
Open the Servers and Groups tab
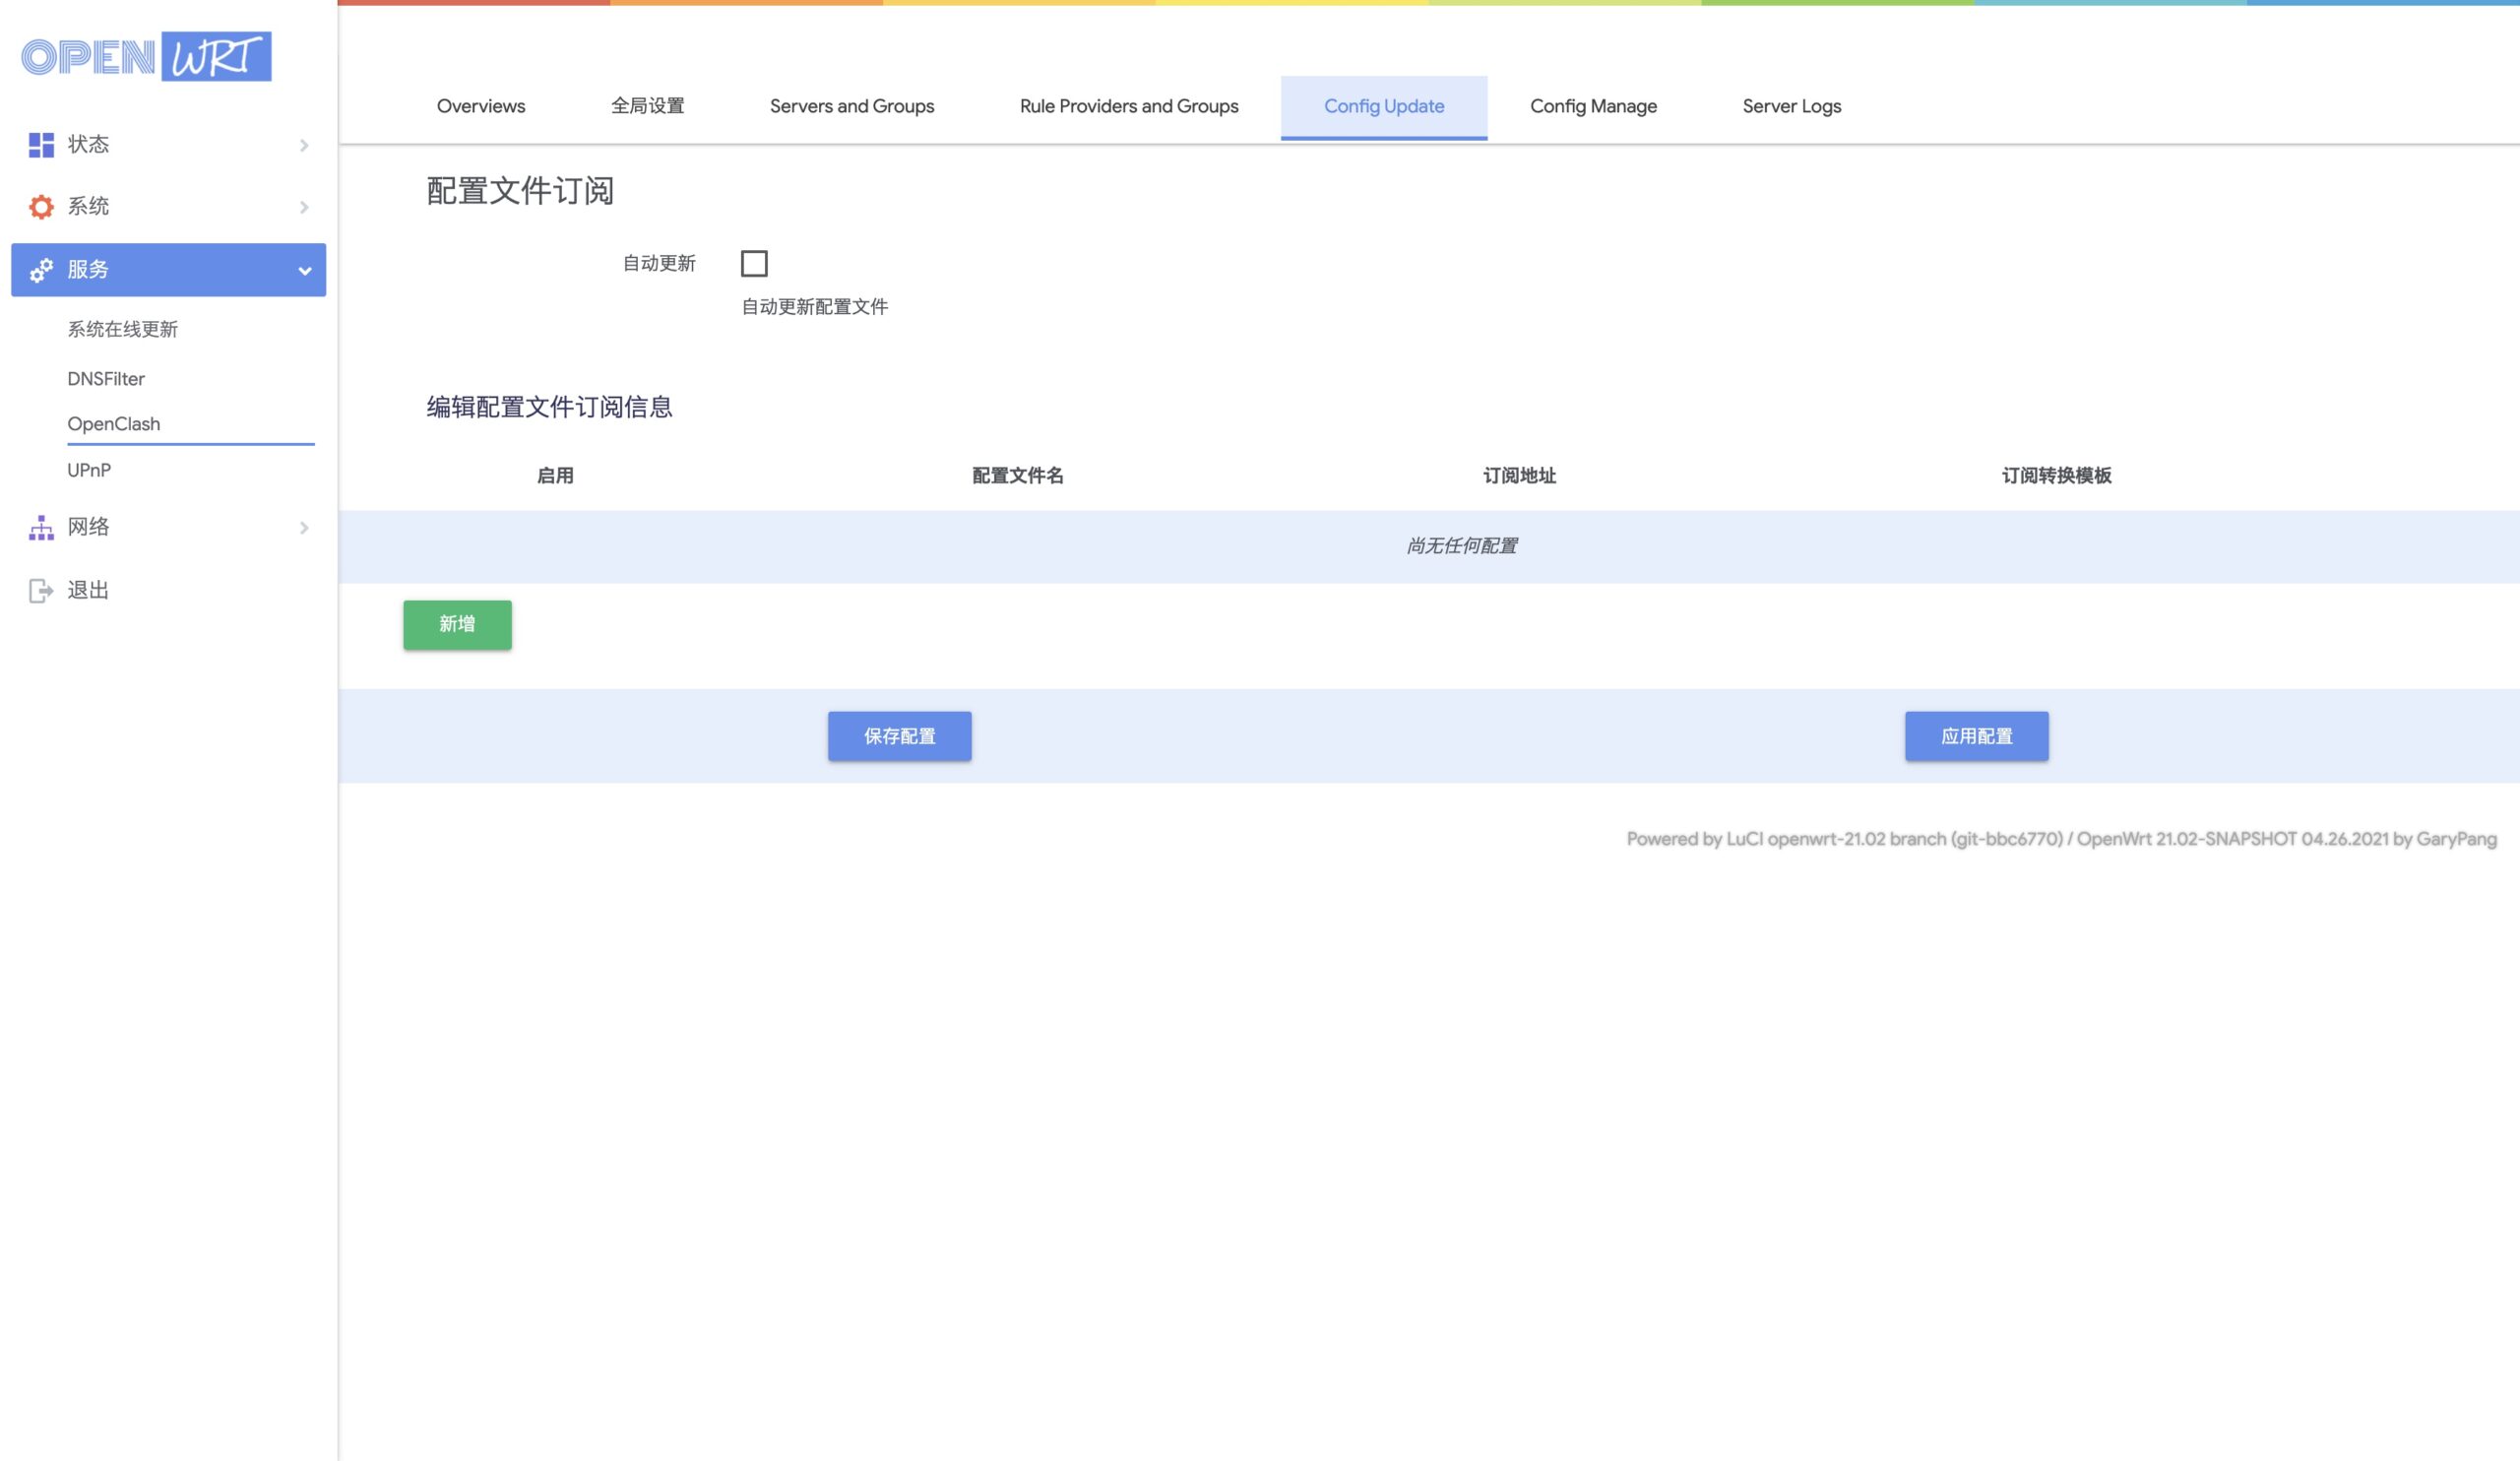(x=852, y=106)
